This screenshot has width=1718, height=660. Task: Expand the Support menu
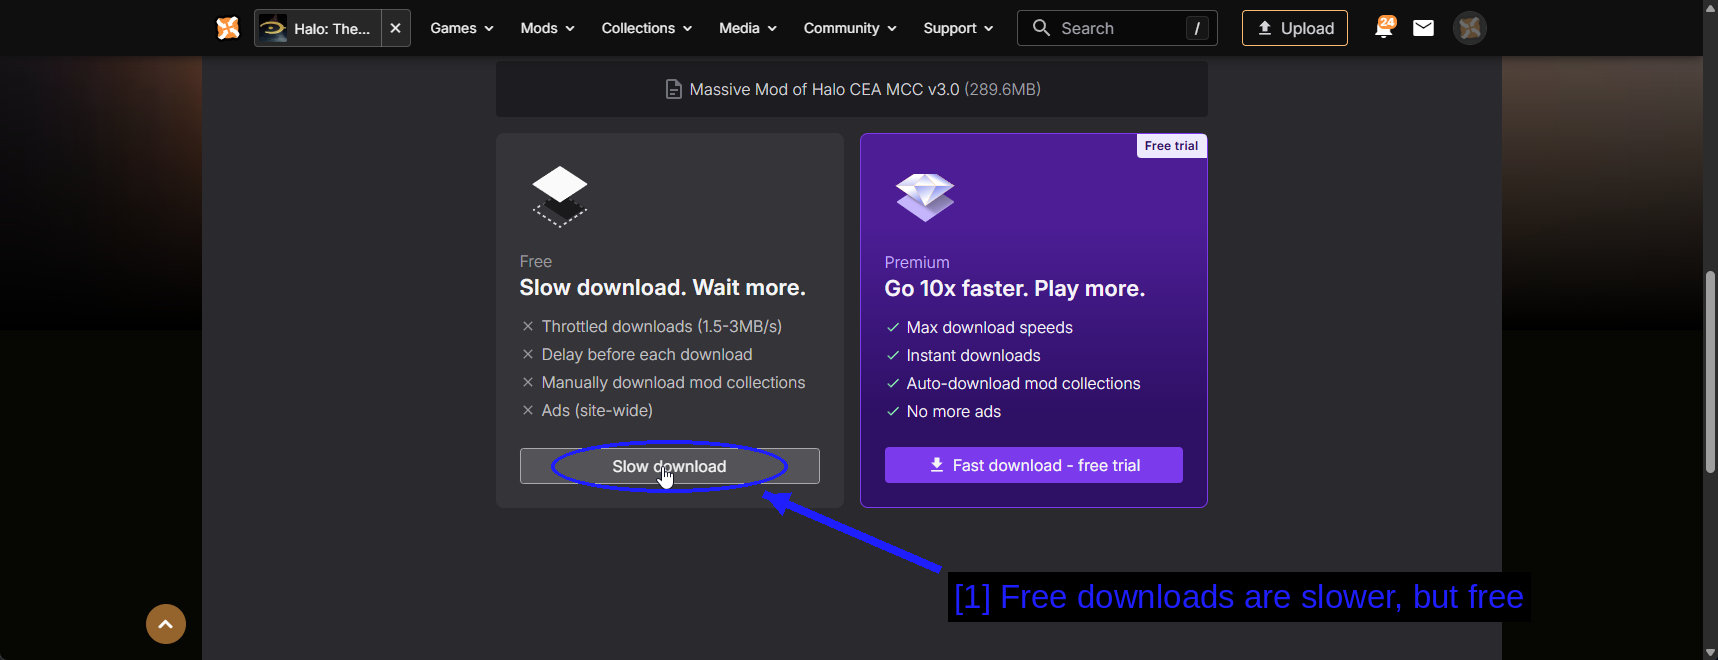(x=958, y=28)
